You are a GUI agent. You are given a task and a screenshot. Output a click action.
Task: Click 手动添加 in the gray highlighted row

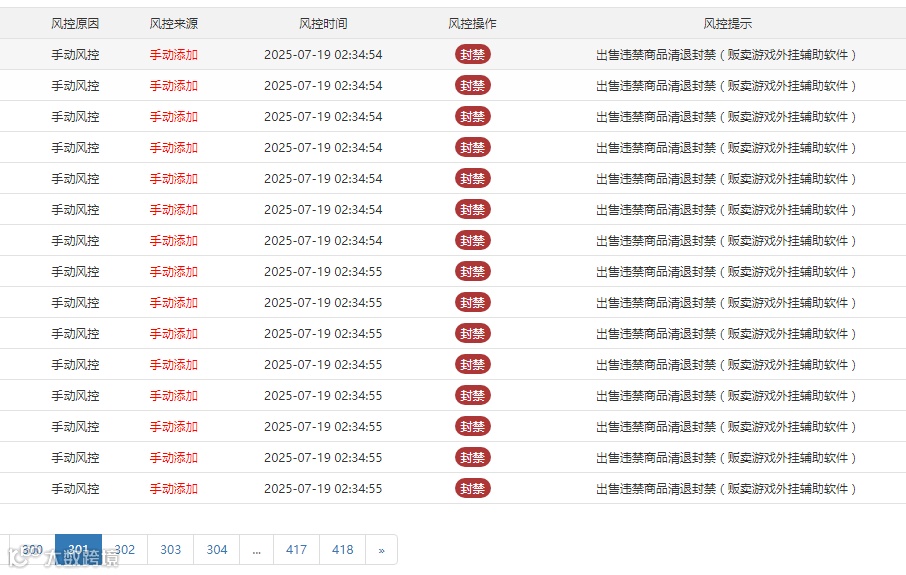point(173,55)
